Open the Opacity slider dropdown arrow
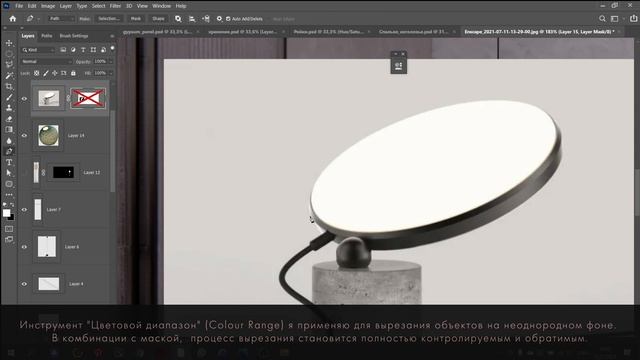Image resolution: width=640 pixels, height=360 pixels. pos(111,62)
